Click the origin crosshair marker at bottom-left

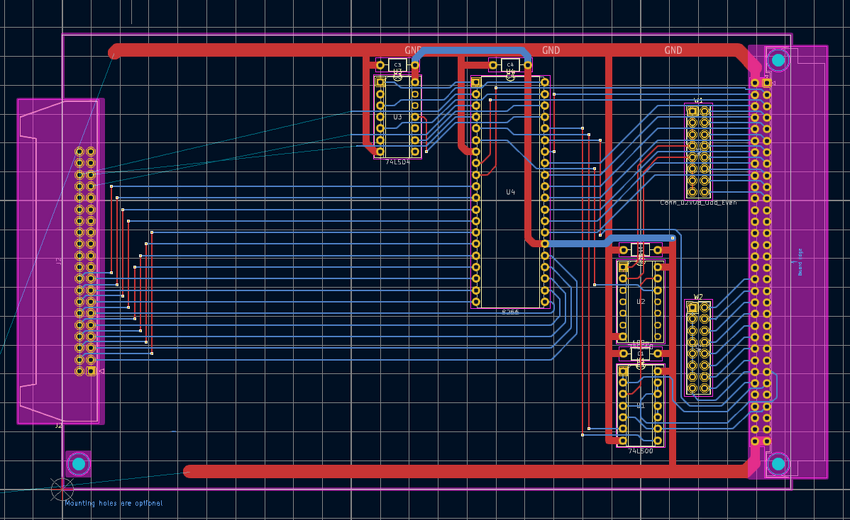62,489
